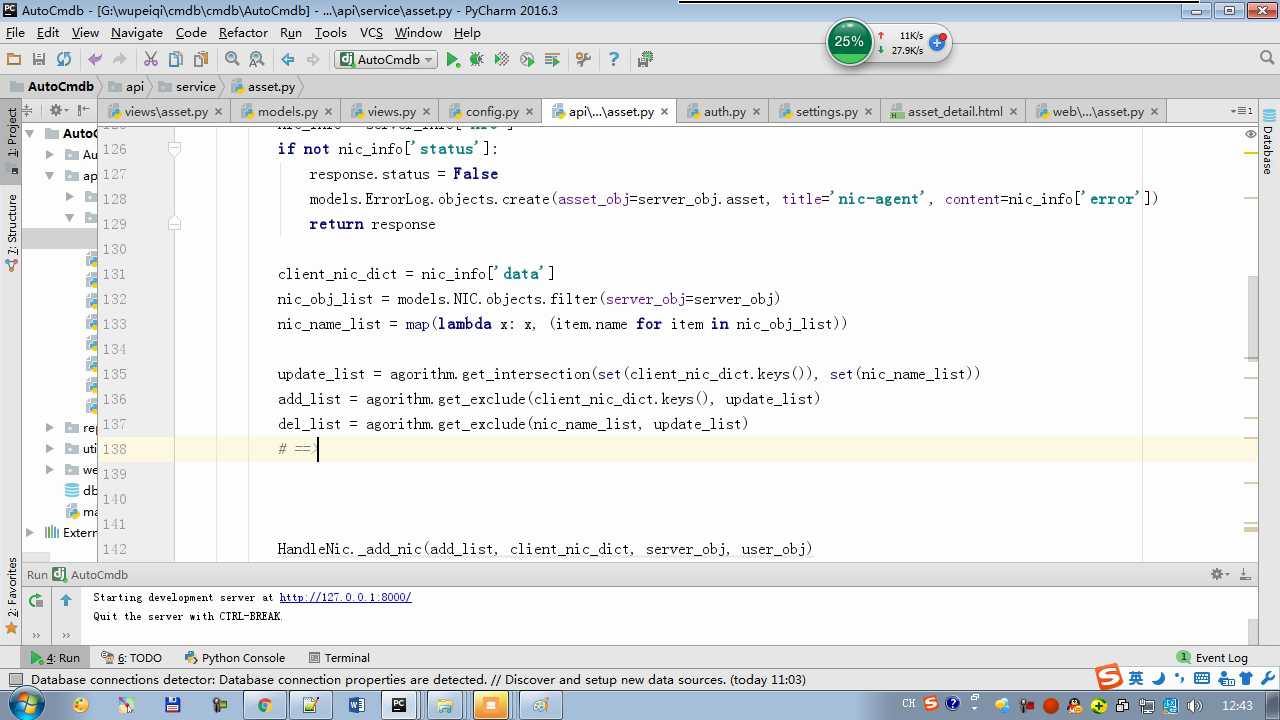Click the Profile icon in toolbar
The height and width of the screenshot is (720, 1280).
(x=527, y=60)
